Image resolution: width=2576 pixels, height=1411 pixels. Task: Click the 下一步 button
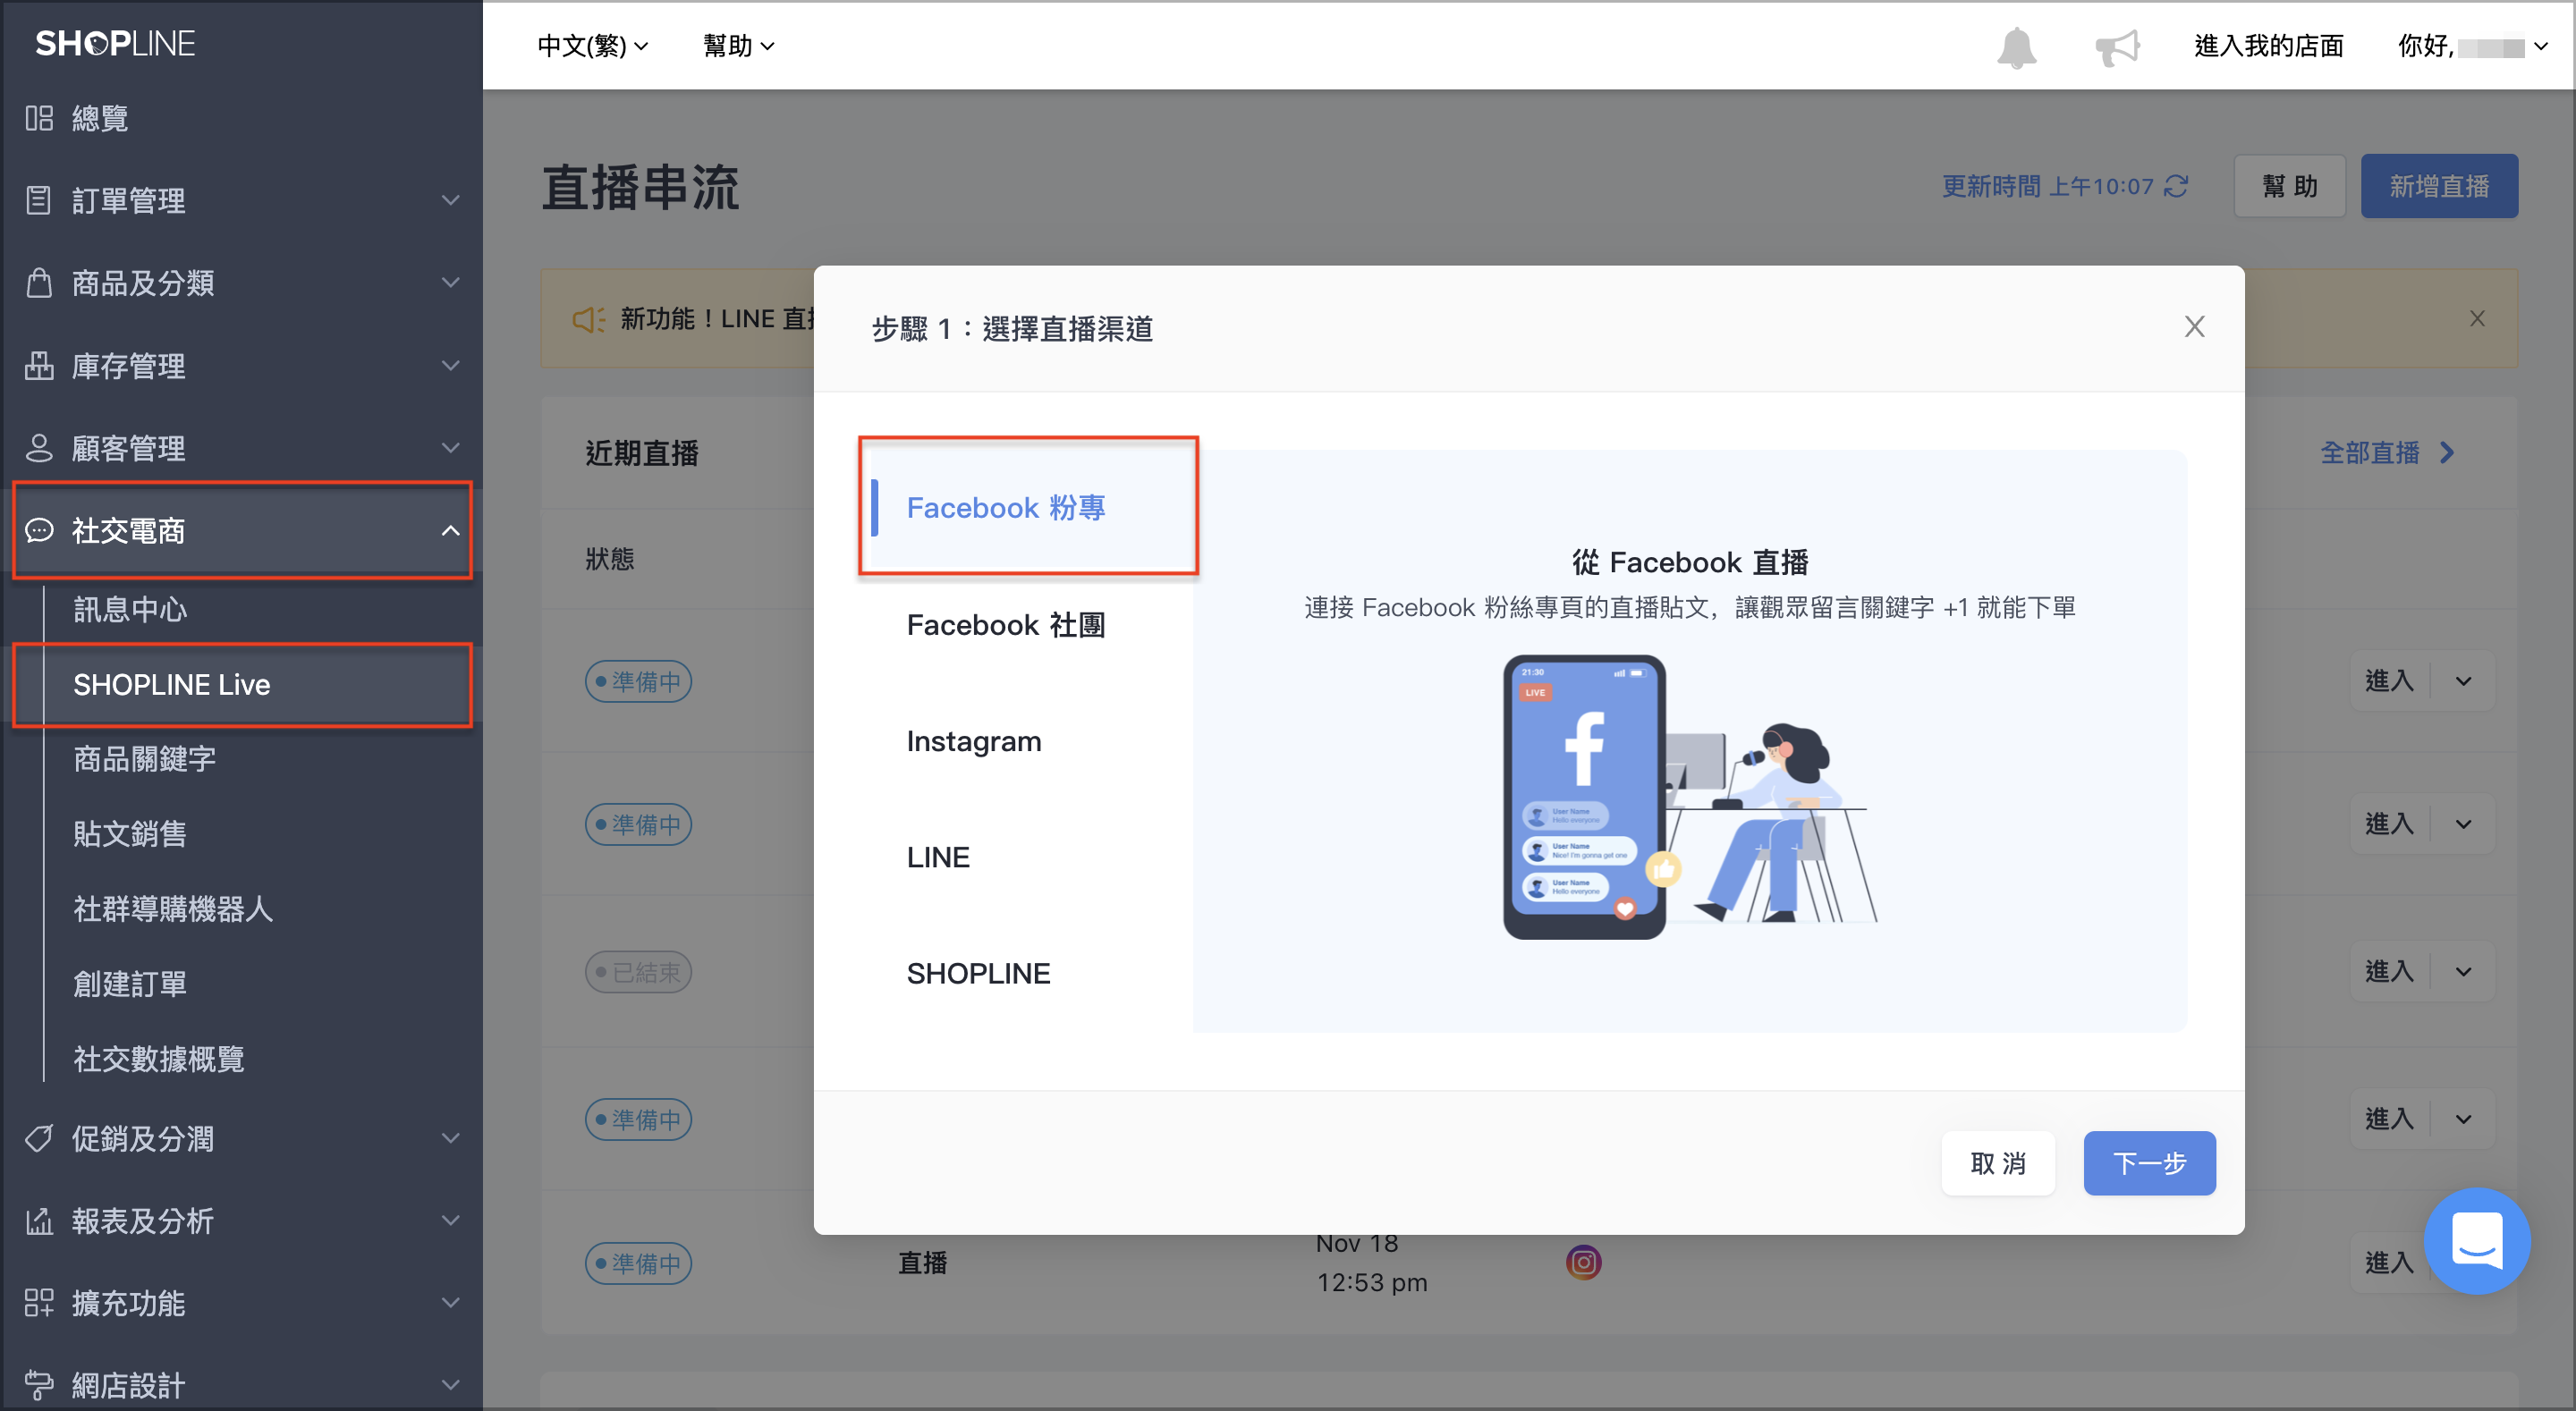2149,1163
